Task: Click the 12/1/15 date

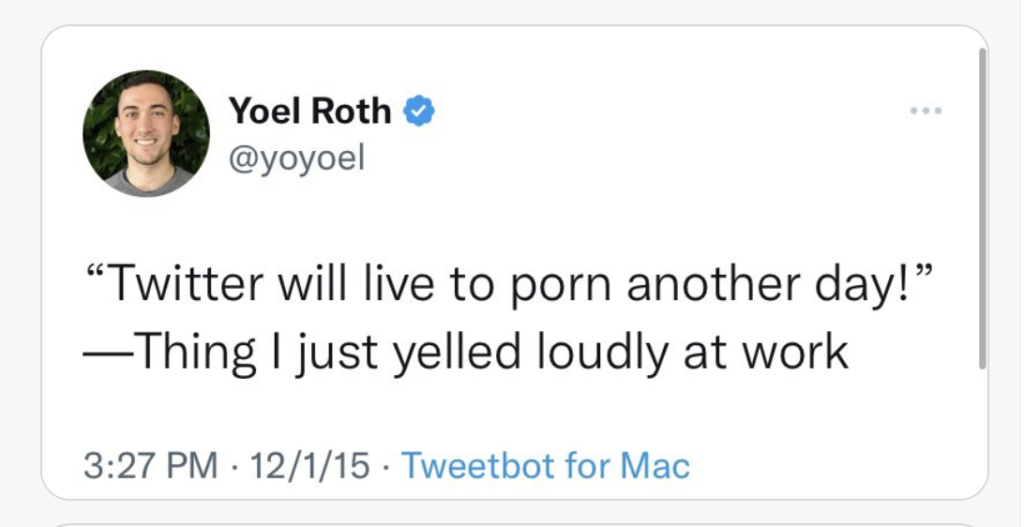Action: point(310,466)
